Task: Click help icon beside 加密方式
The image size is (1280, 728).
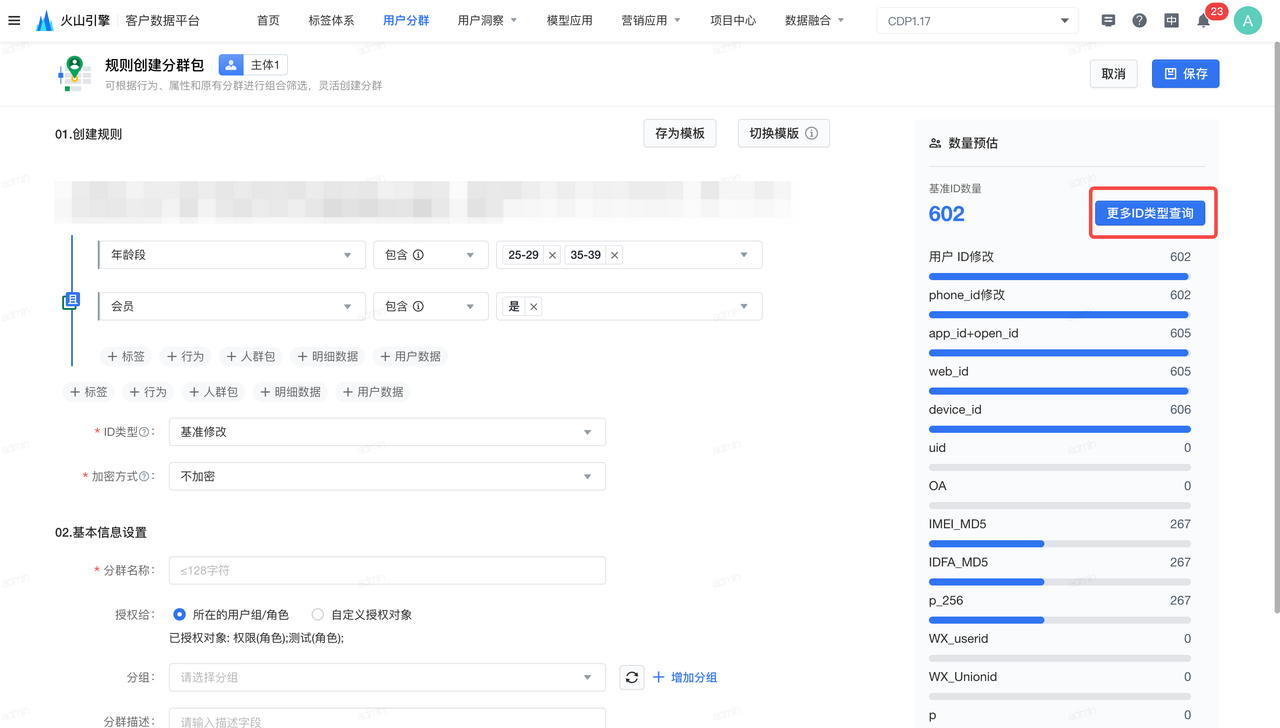Action: 145,477
